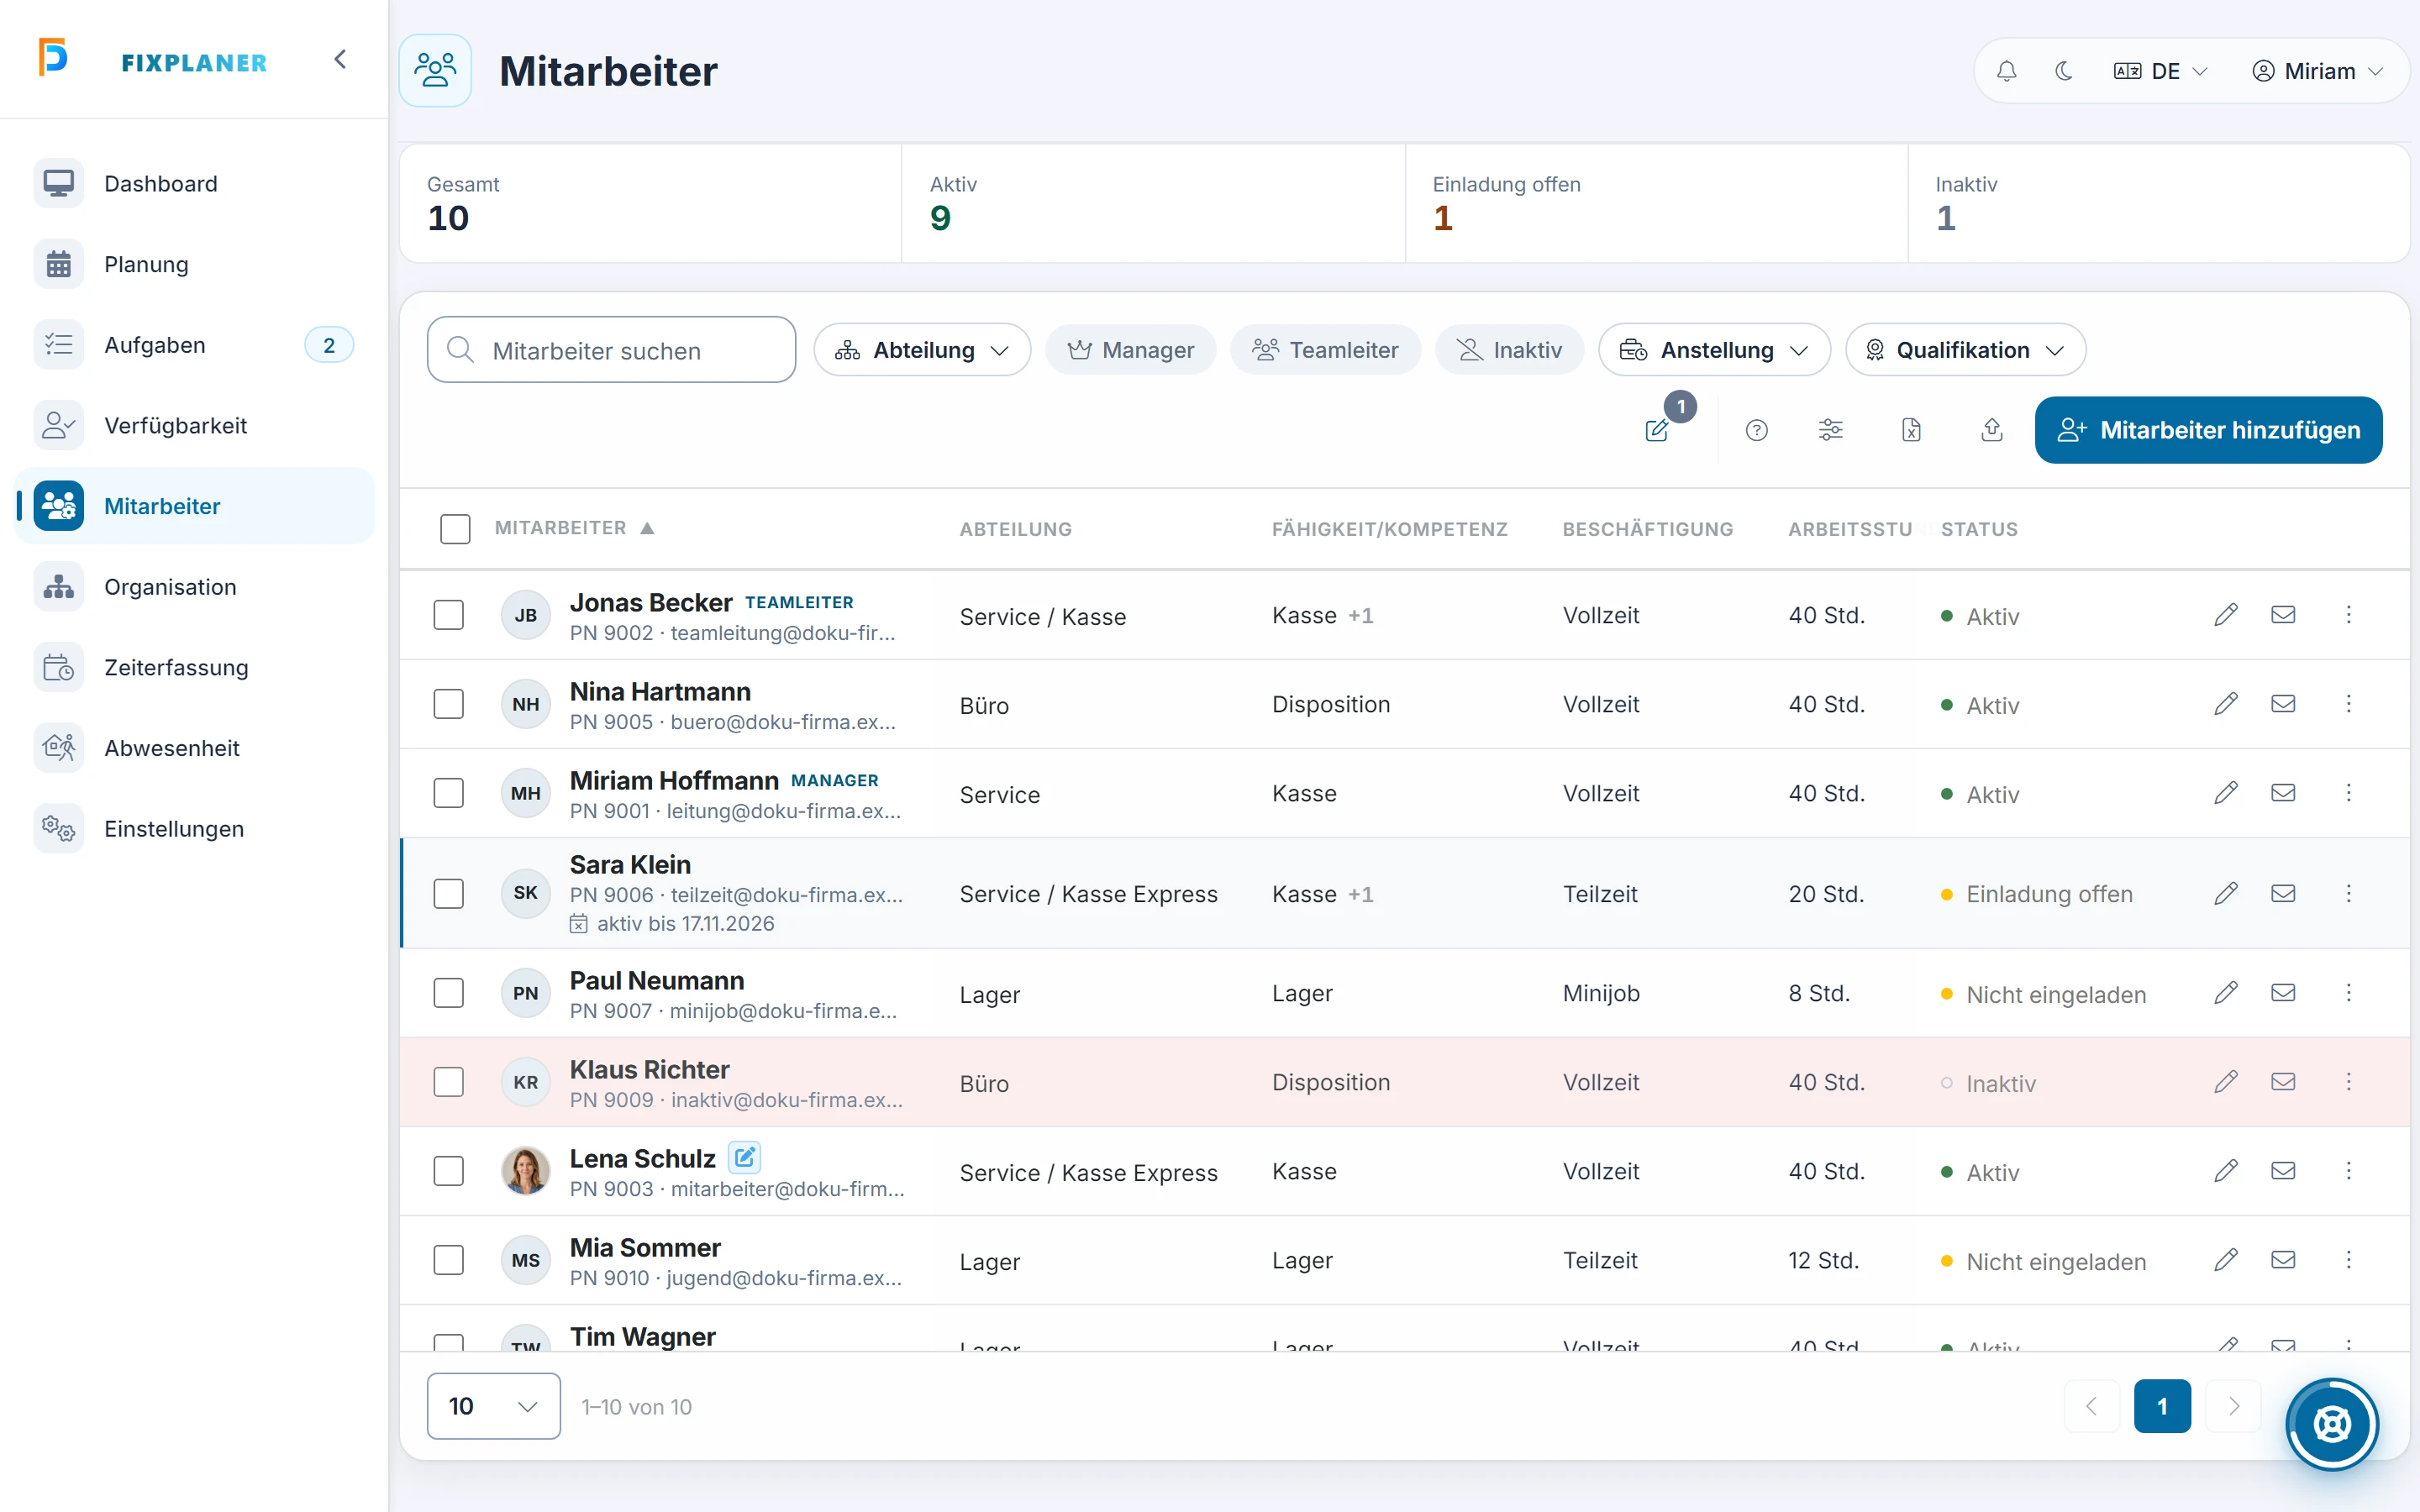
Task: Collapse the sidebar with the chevron arrow
Action: (x=340, y=60)
